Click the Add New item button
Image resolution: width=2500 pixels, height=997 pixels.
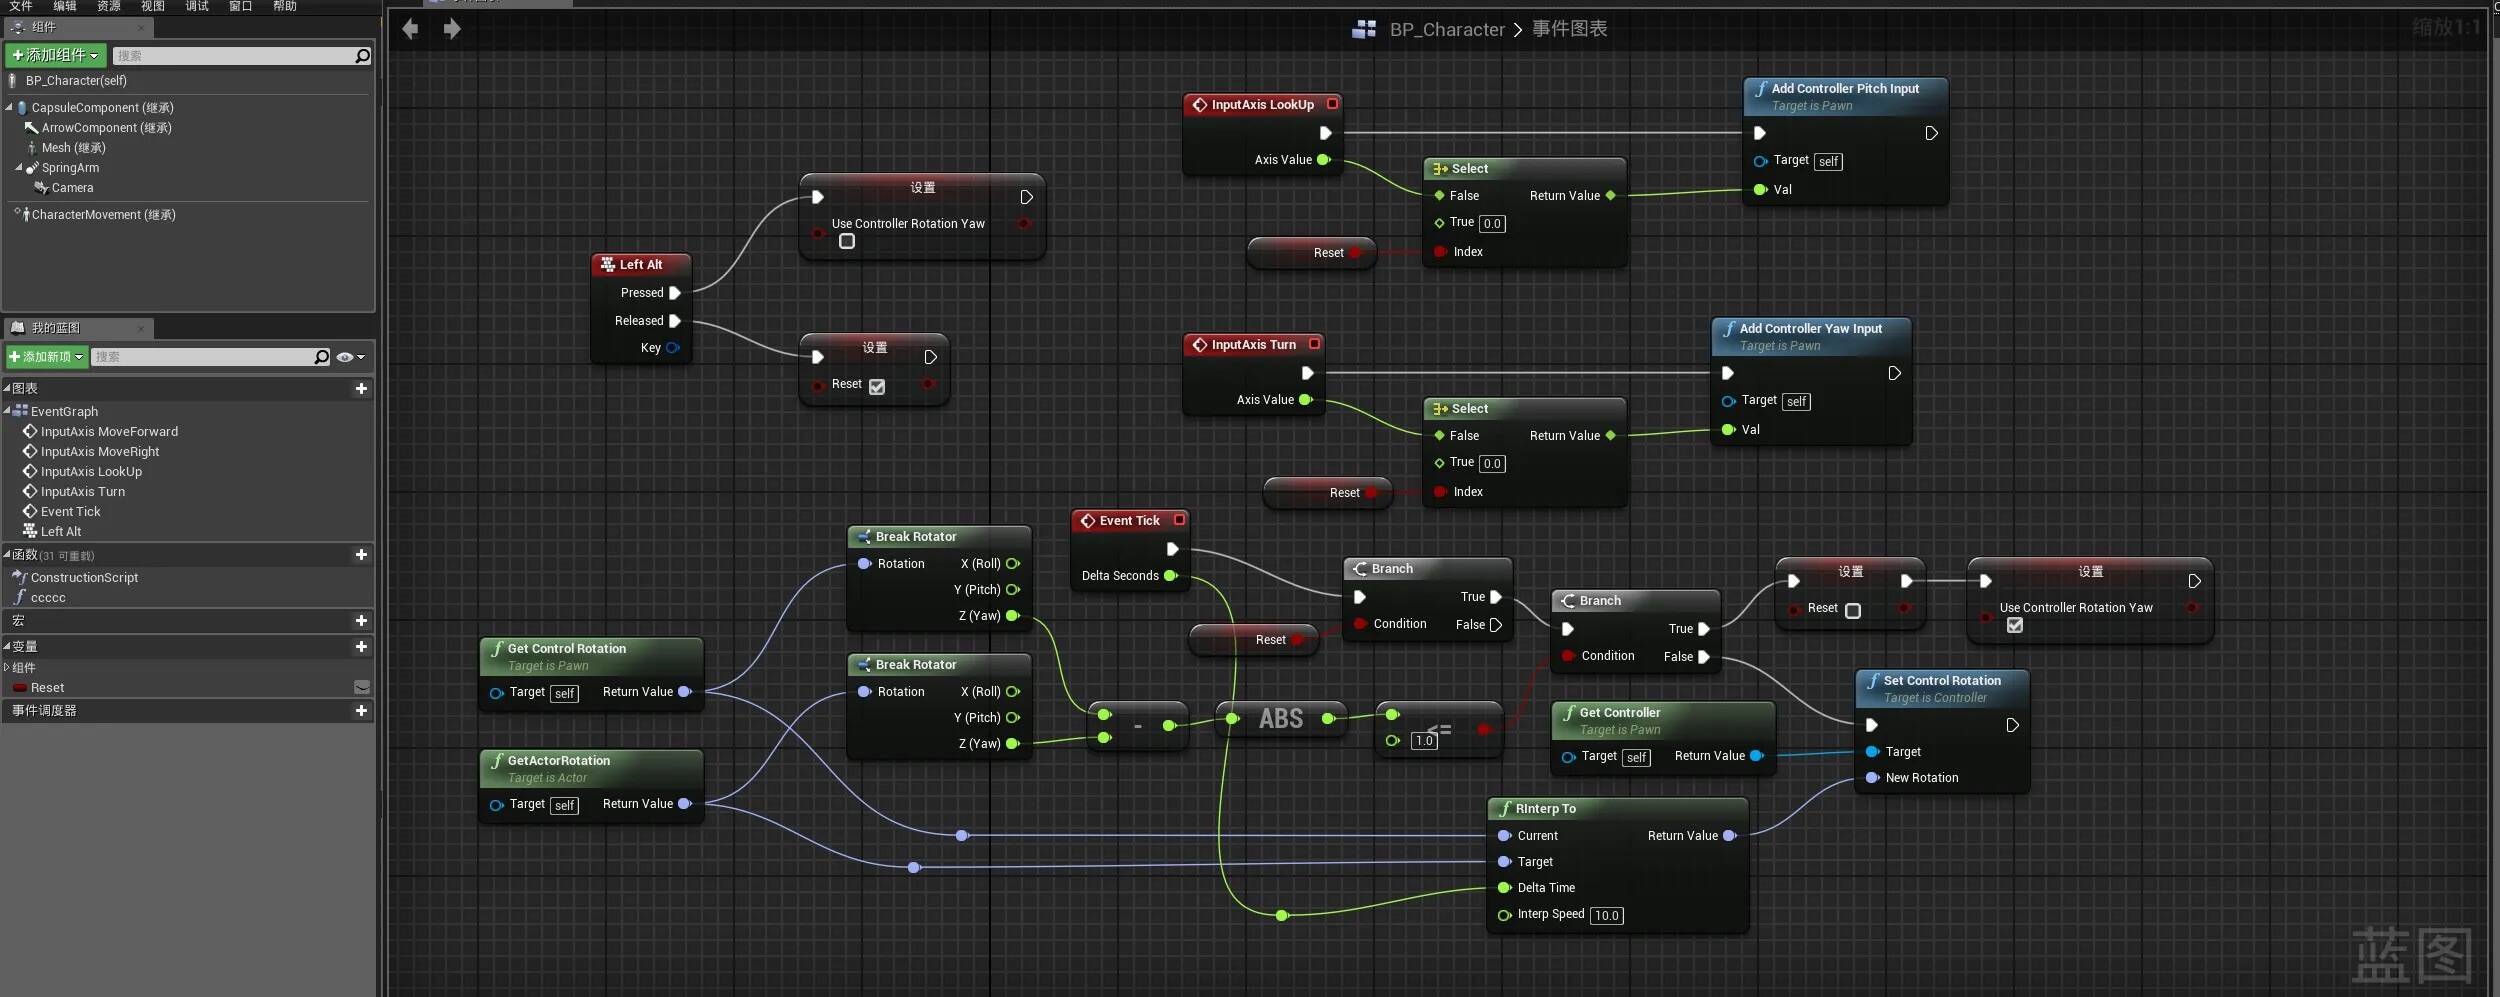coord(46,357)
